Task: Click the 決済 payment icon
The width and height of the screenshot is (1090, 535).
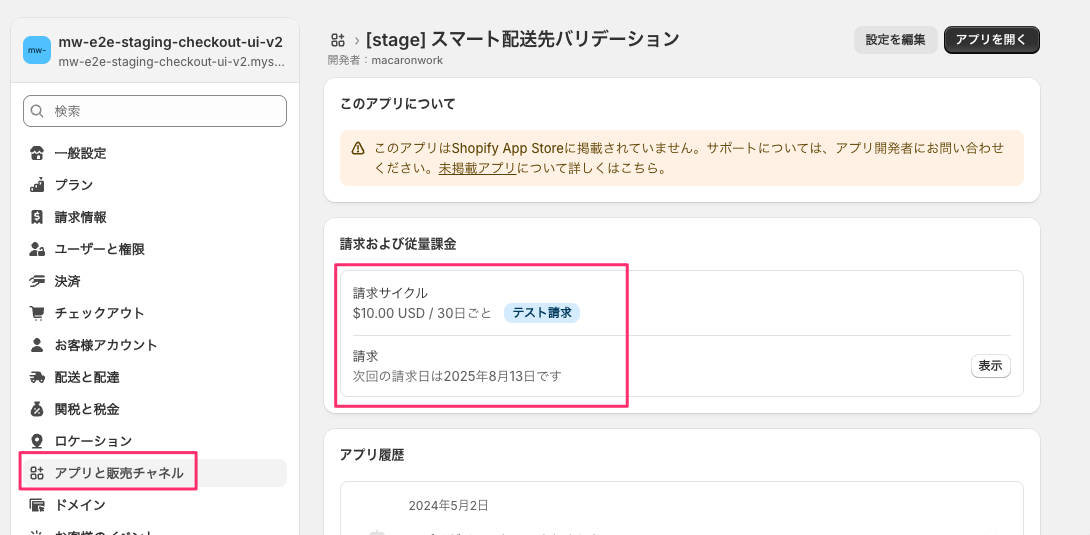Action: 37,281
